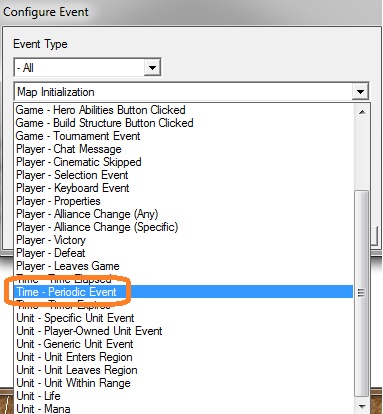Choose Game - Hero Abilities Button Clicked
This screenshot has width=383, height=414.
tap(184, 110)
